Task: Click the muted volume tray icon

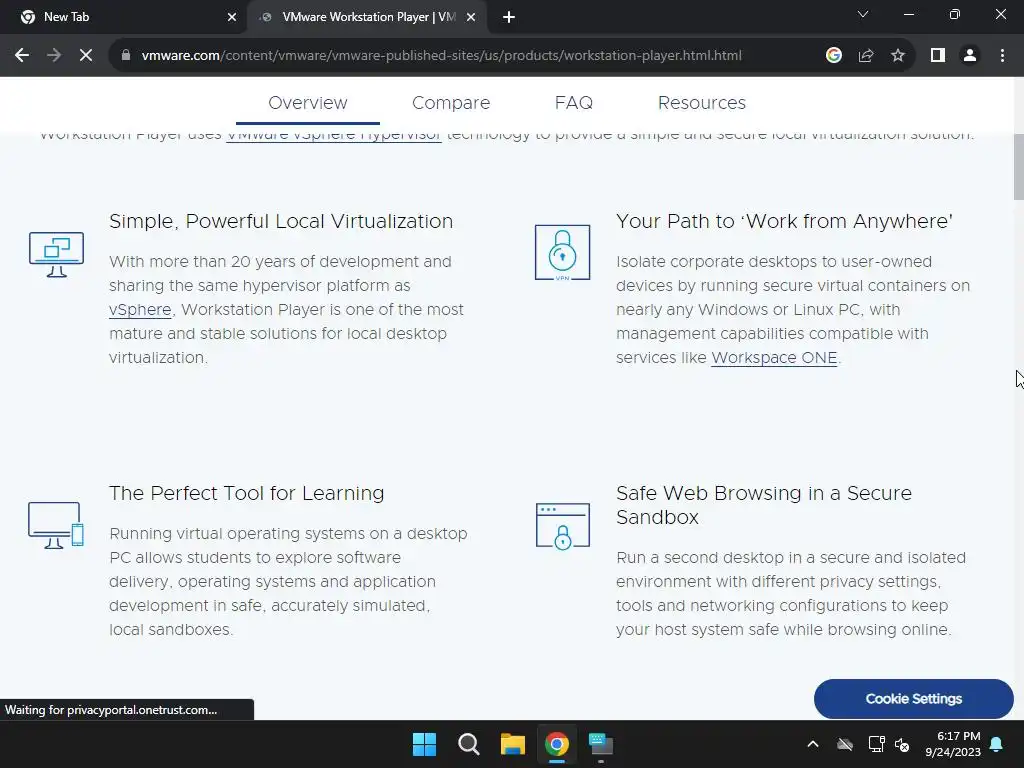Action: (902, 744)
